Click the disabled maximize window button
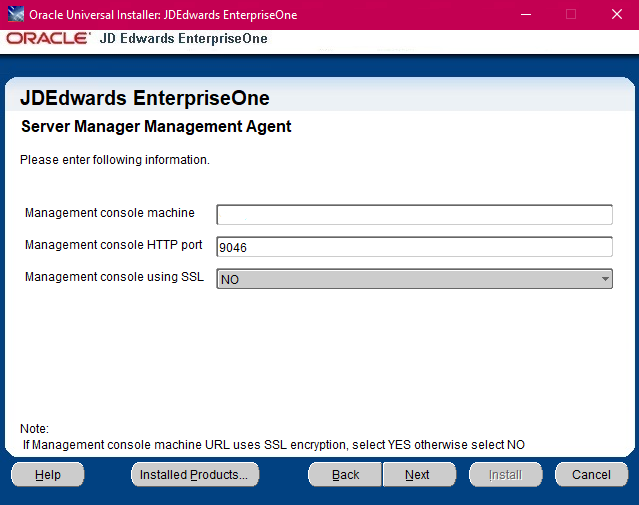Screen dimensions: 639x505 point(571,15)
